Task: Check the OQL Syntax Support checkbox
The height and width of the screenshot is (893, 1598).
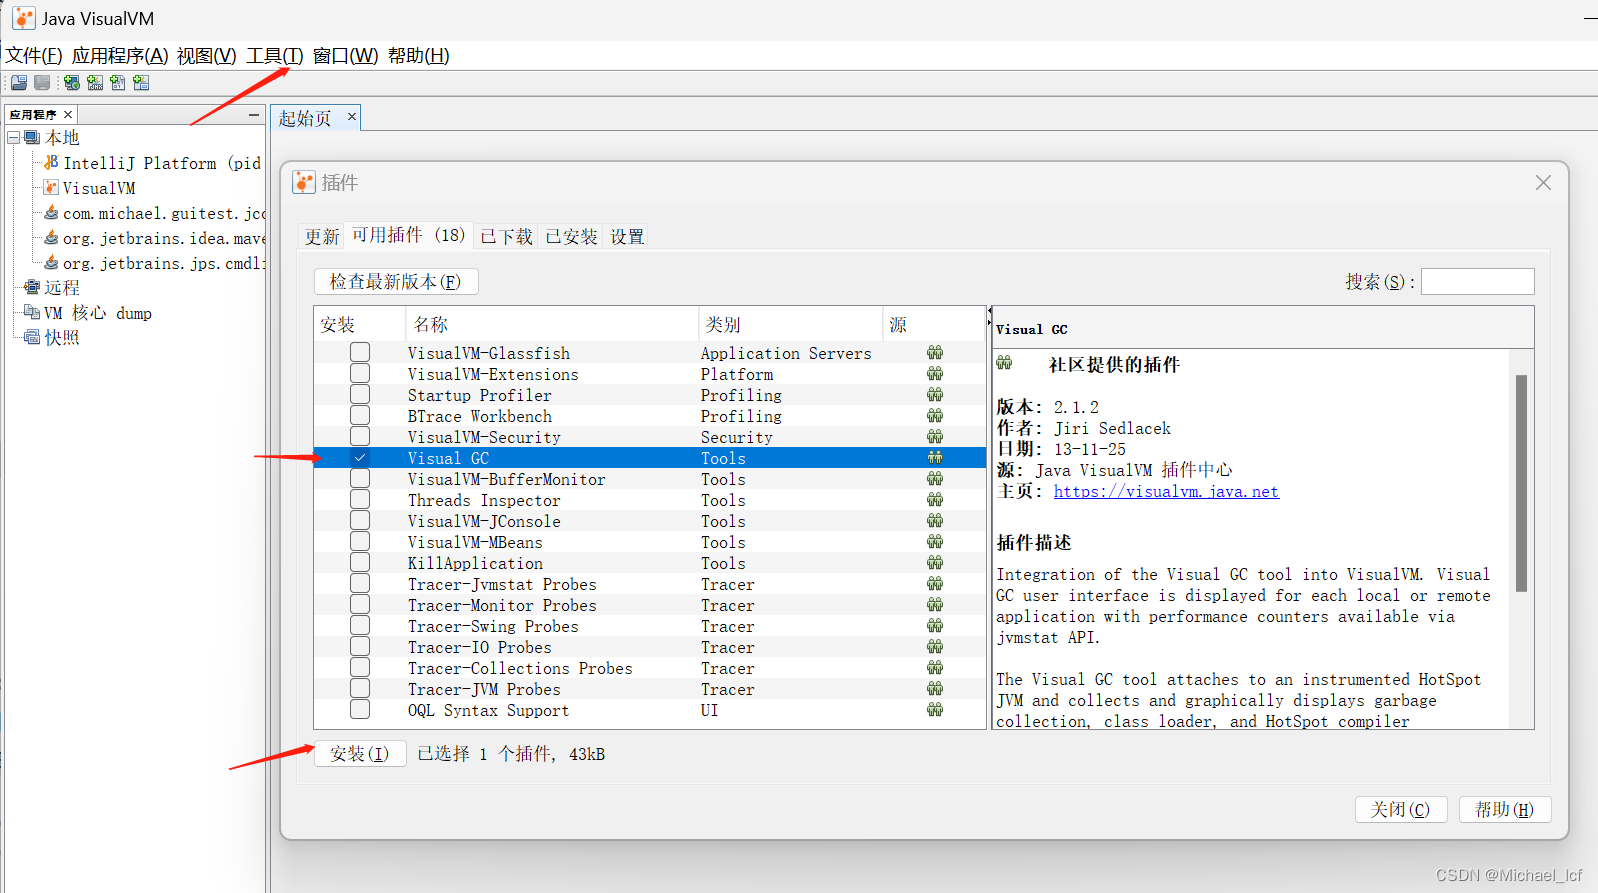Action: tap(360, 709)
